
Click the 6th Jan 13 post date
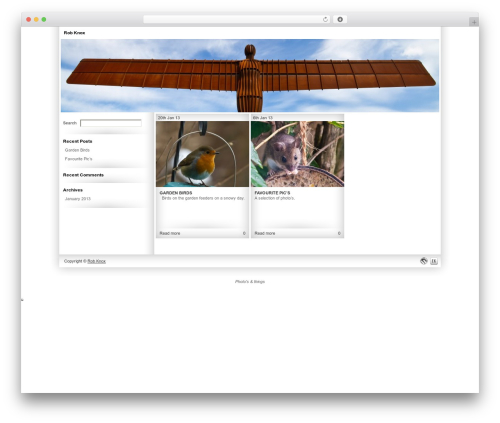click(263, 118)
